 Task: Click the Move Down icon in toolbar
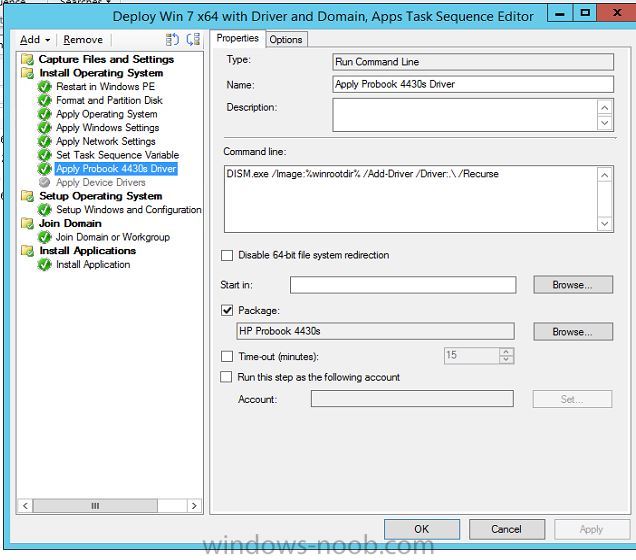[x=193, y=39]
